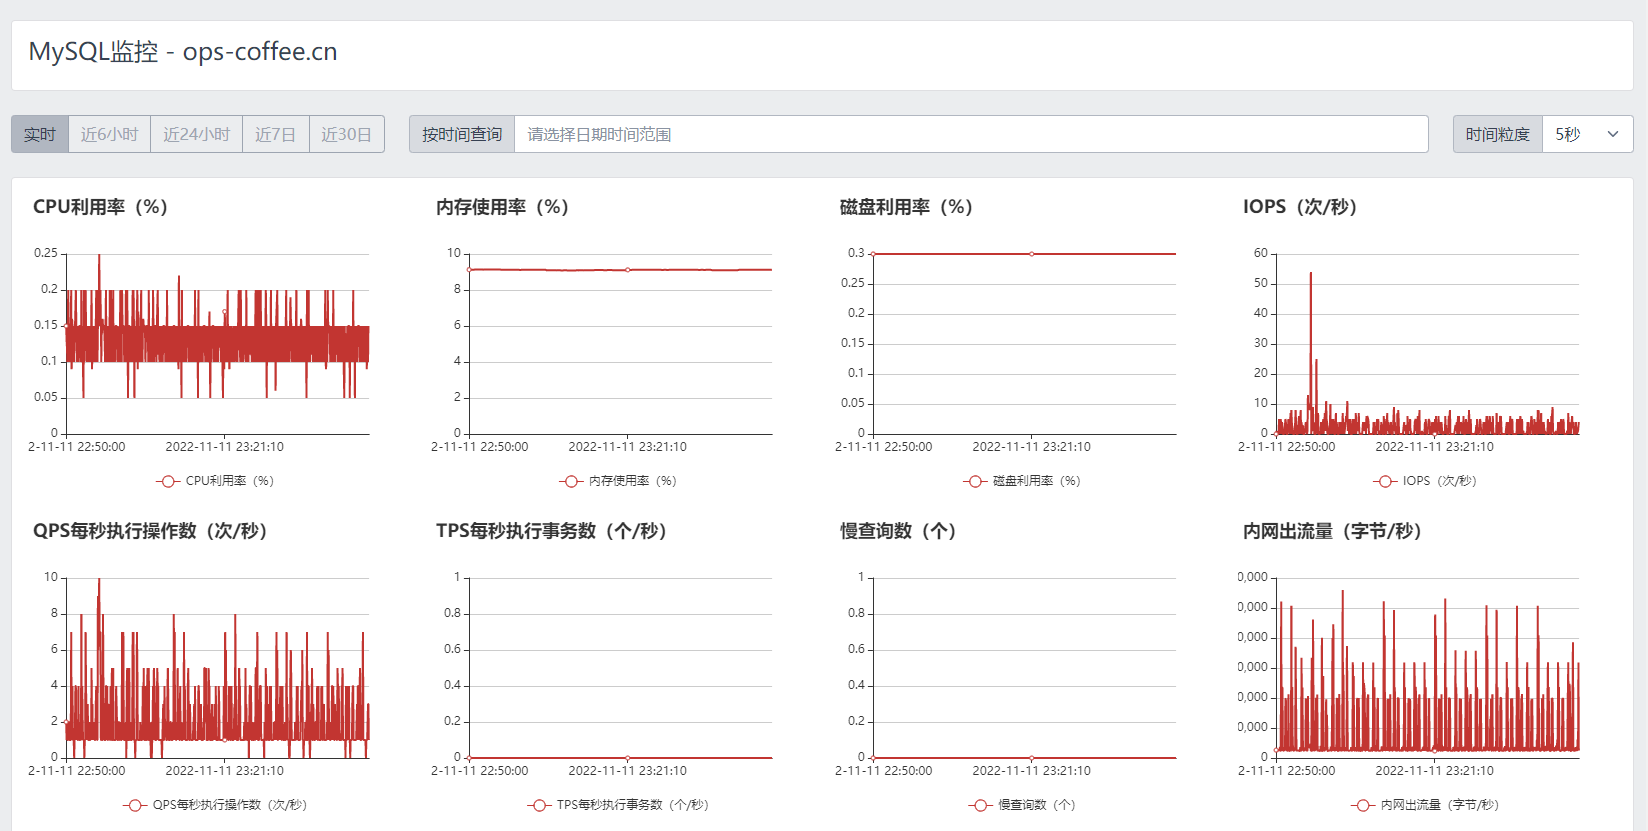Select the 近30日 time range
The image size is (1648, 831).
click(346, 134)
